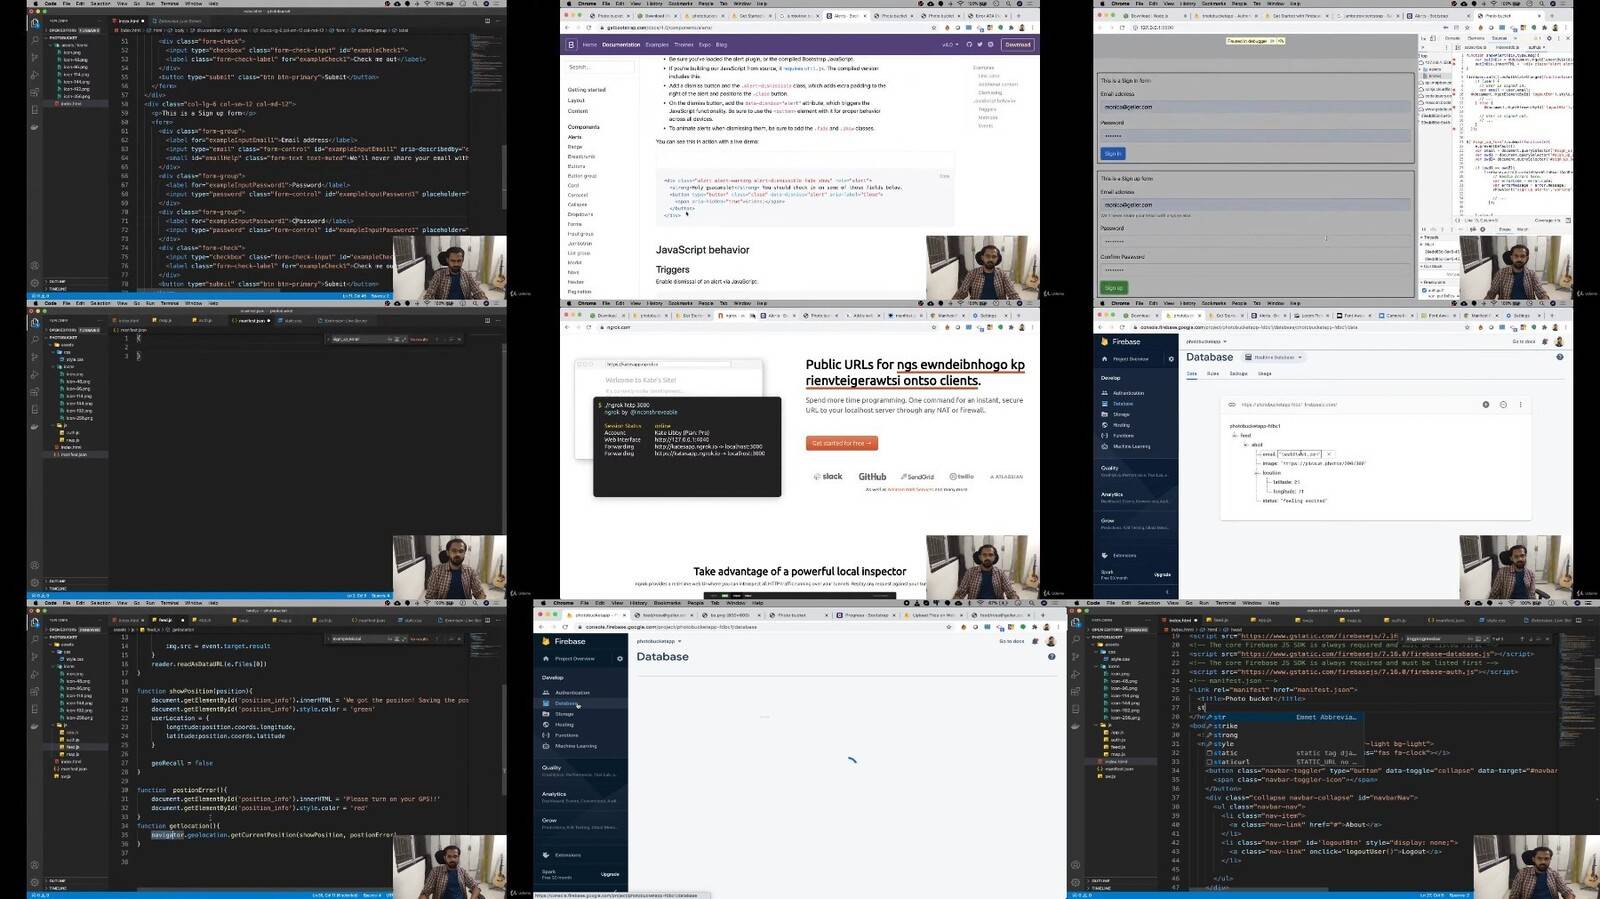
Task: Click the add child plus icon in database card
Action: coord(1486,405)
